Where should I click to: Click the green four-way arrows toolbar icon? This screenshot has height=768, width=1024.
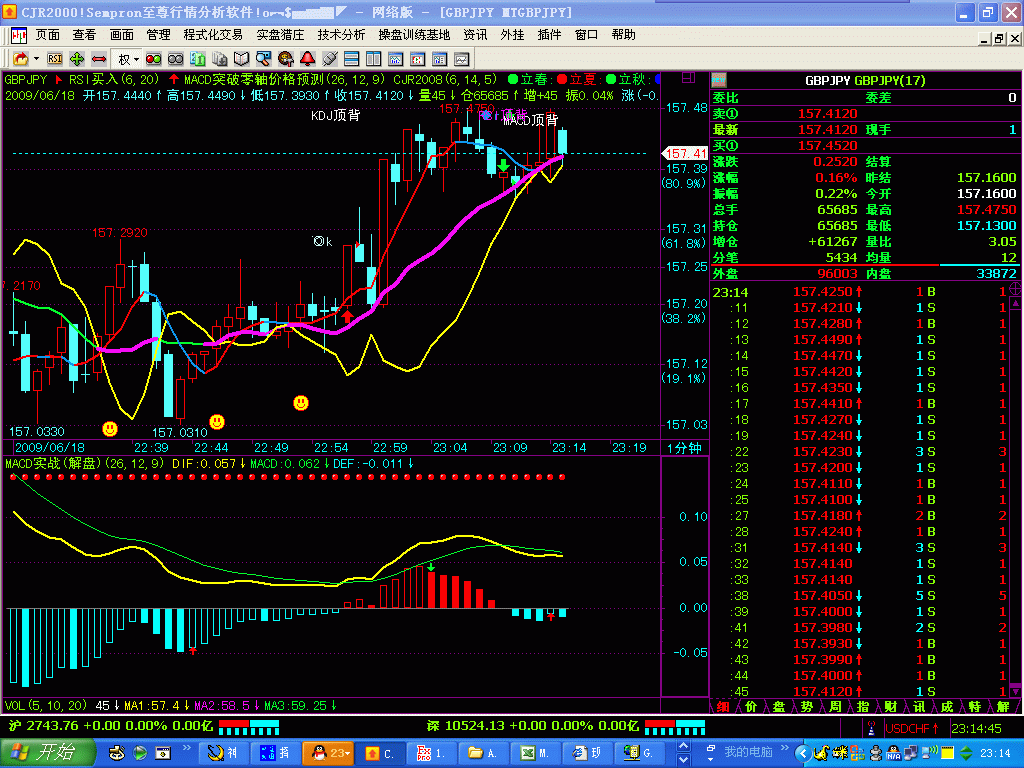coord(77,59)
